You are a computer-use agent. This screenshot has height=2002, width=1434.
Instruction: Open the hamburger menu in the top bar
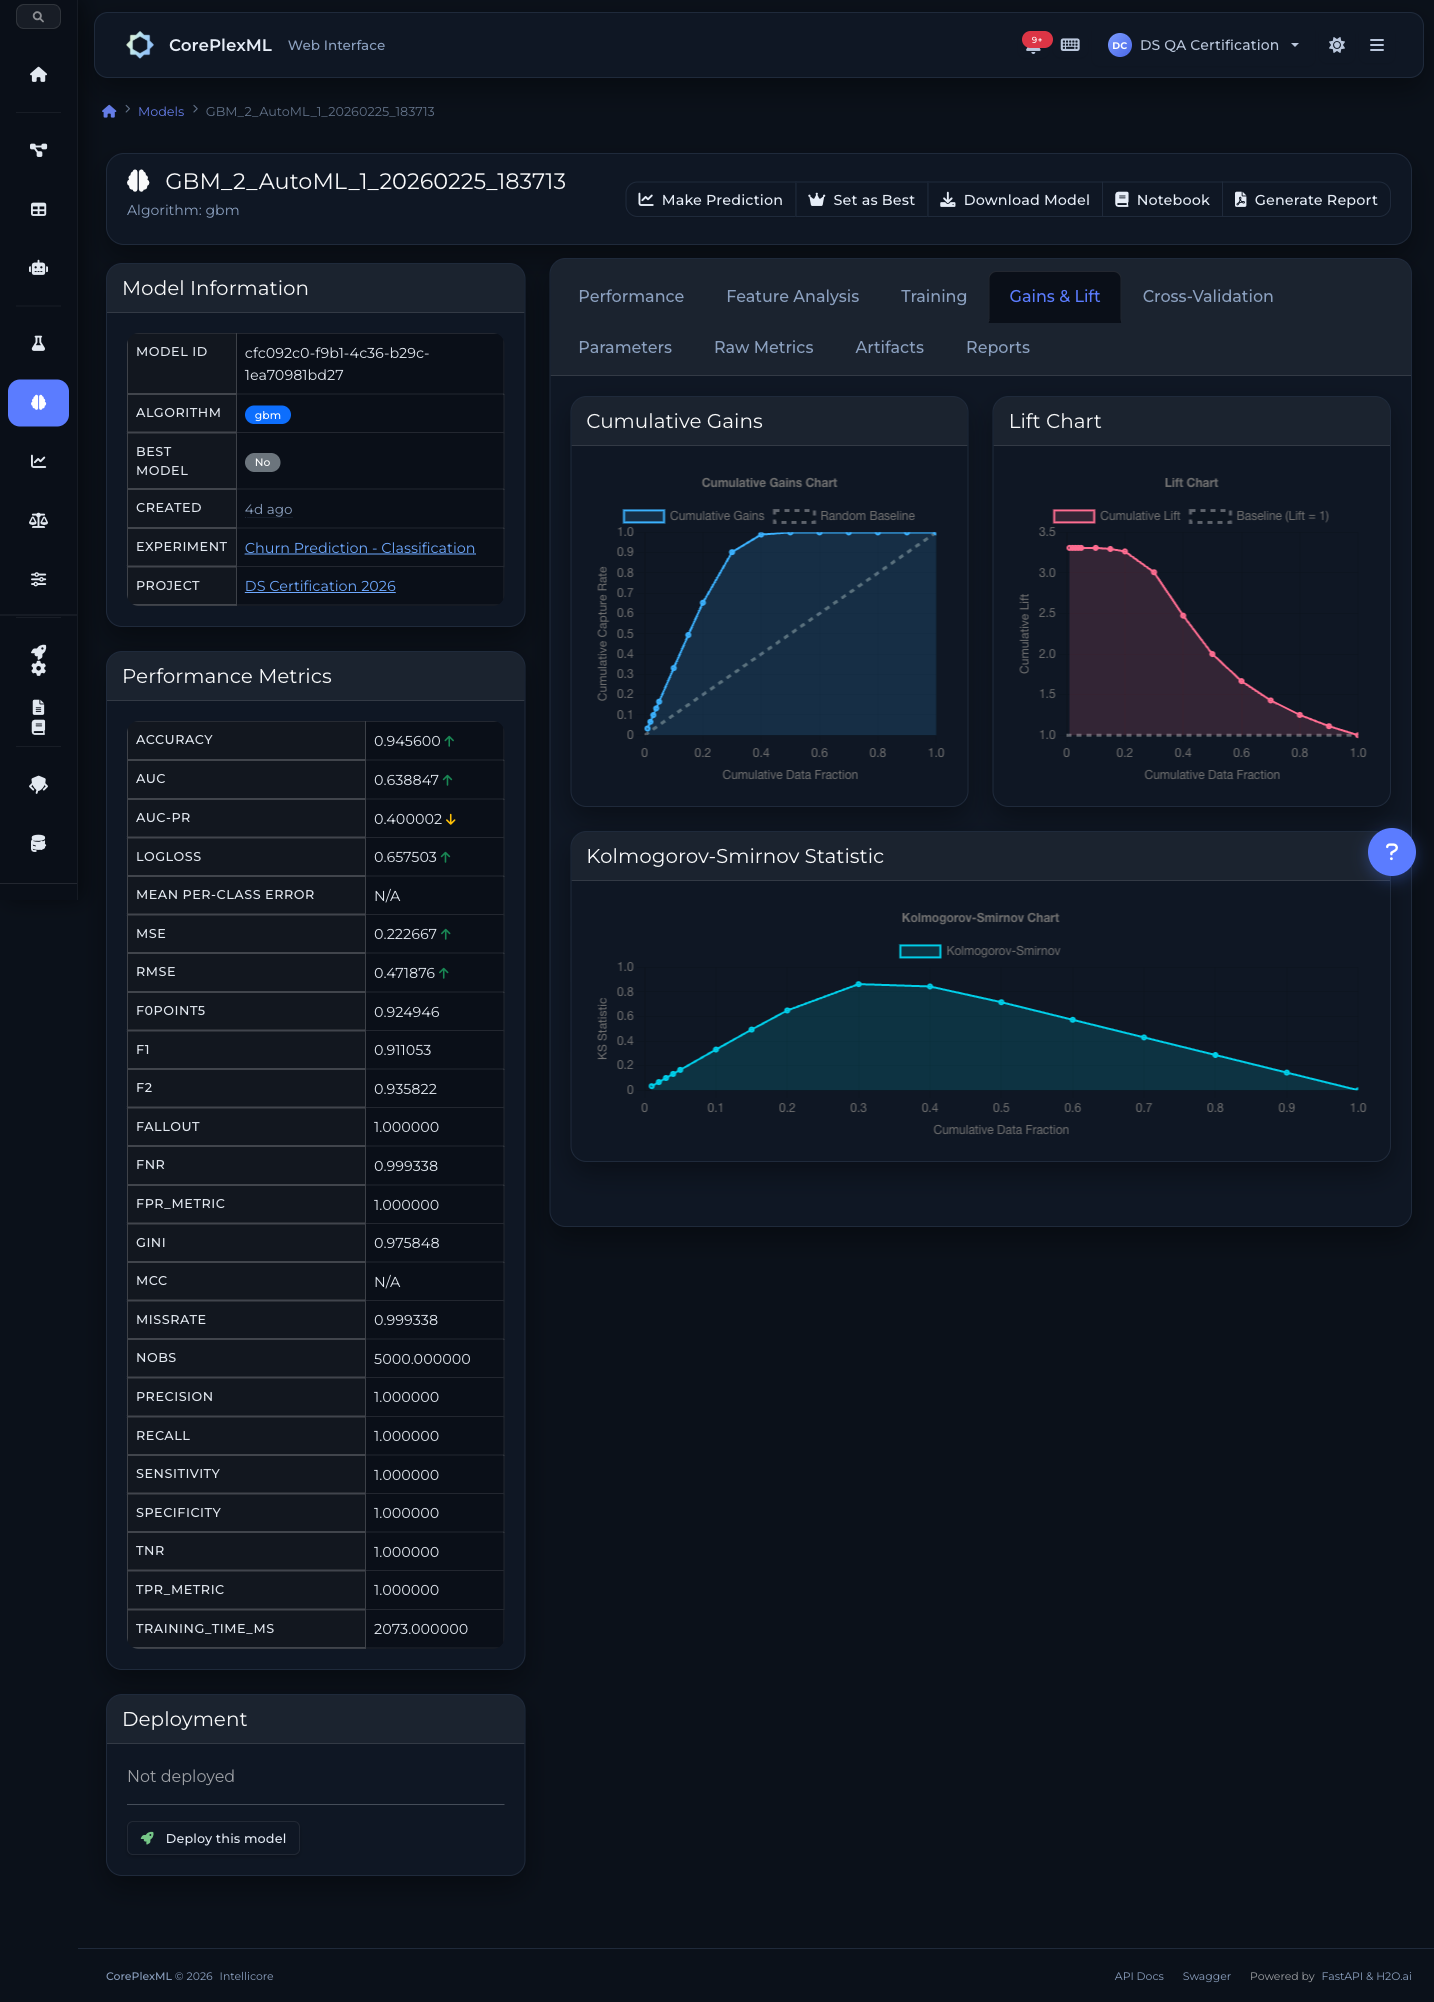tap(1377, 45)
